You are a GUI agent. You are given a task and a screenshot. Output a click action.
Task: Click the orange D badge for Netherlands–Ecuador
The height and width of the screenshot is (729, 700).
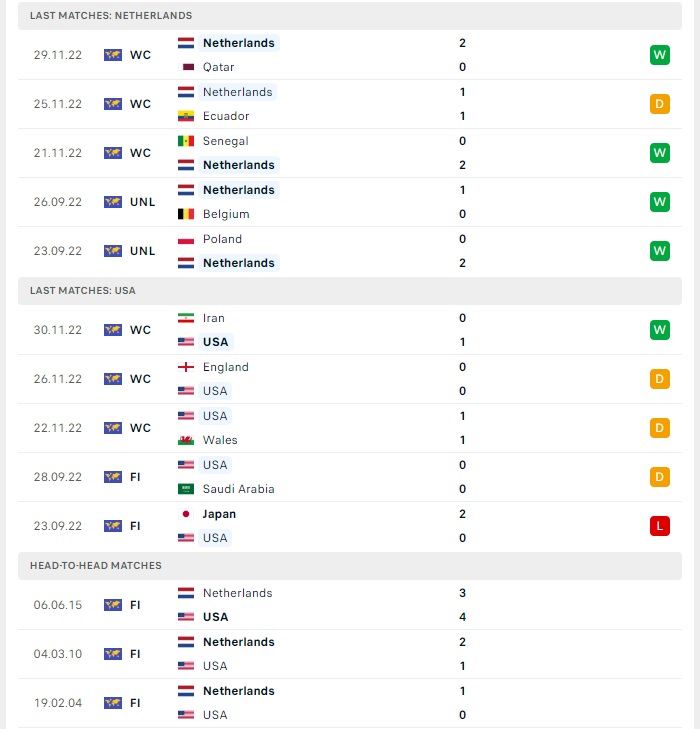click(x=660, y=104)
